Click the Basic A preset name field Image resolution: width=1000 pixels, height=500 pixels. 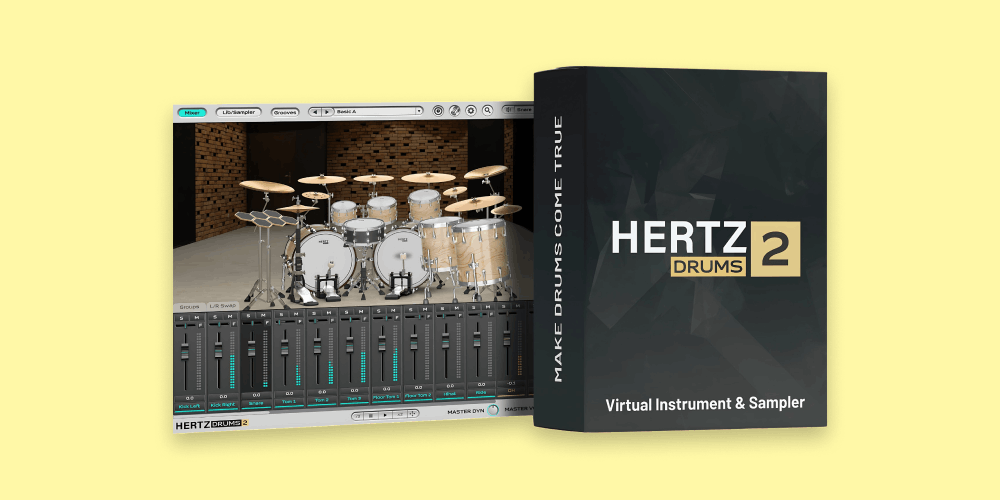[x=375, y=111]
